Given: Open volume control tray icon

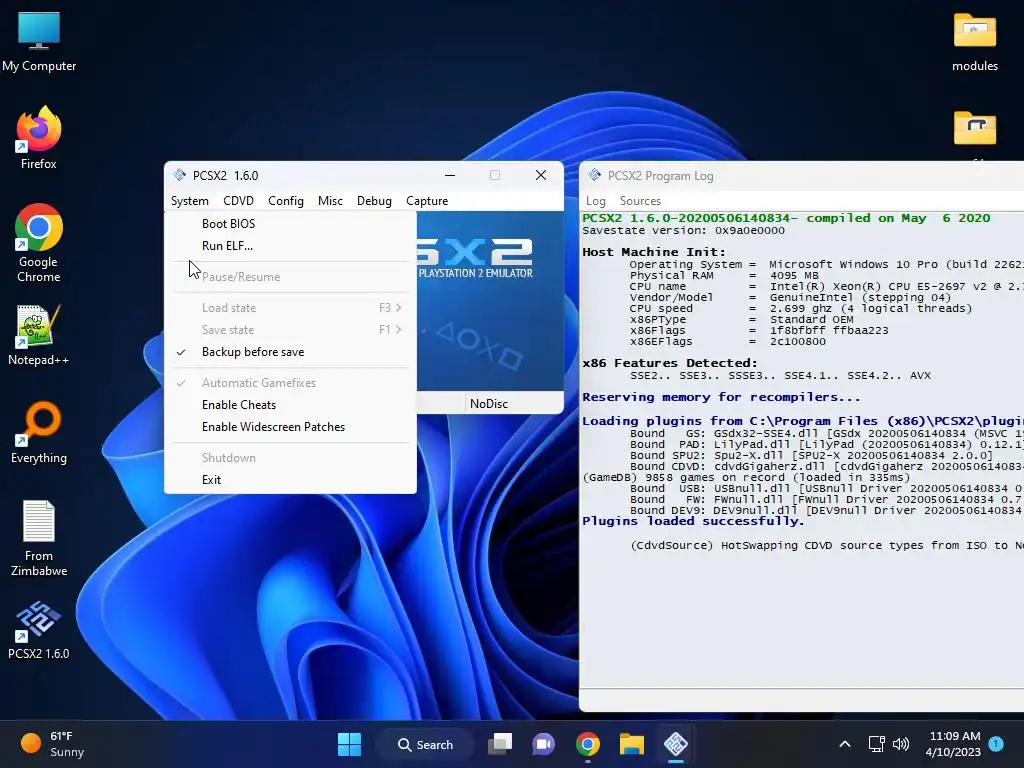Looking at the screenshot, I should [901, 744].
